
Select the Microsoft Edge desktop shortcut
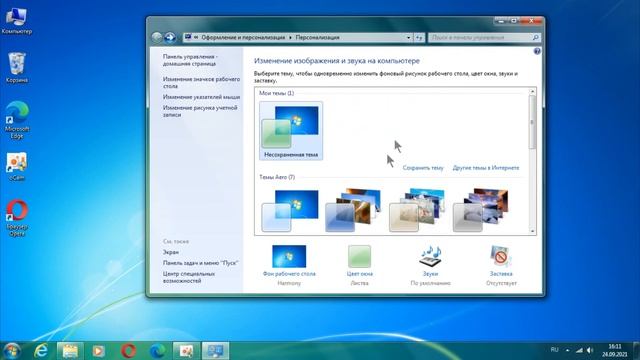click(x=17, y=120)
